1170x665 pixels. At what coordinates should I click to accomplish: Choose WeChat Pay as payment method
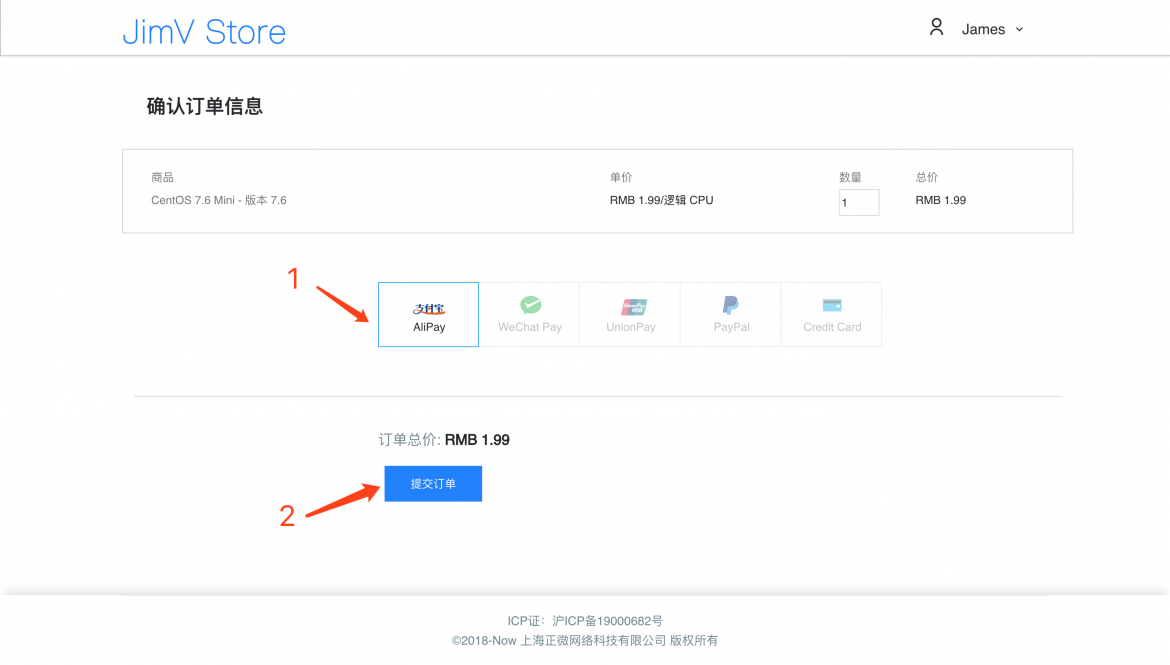529,314
